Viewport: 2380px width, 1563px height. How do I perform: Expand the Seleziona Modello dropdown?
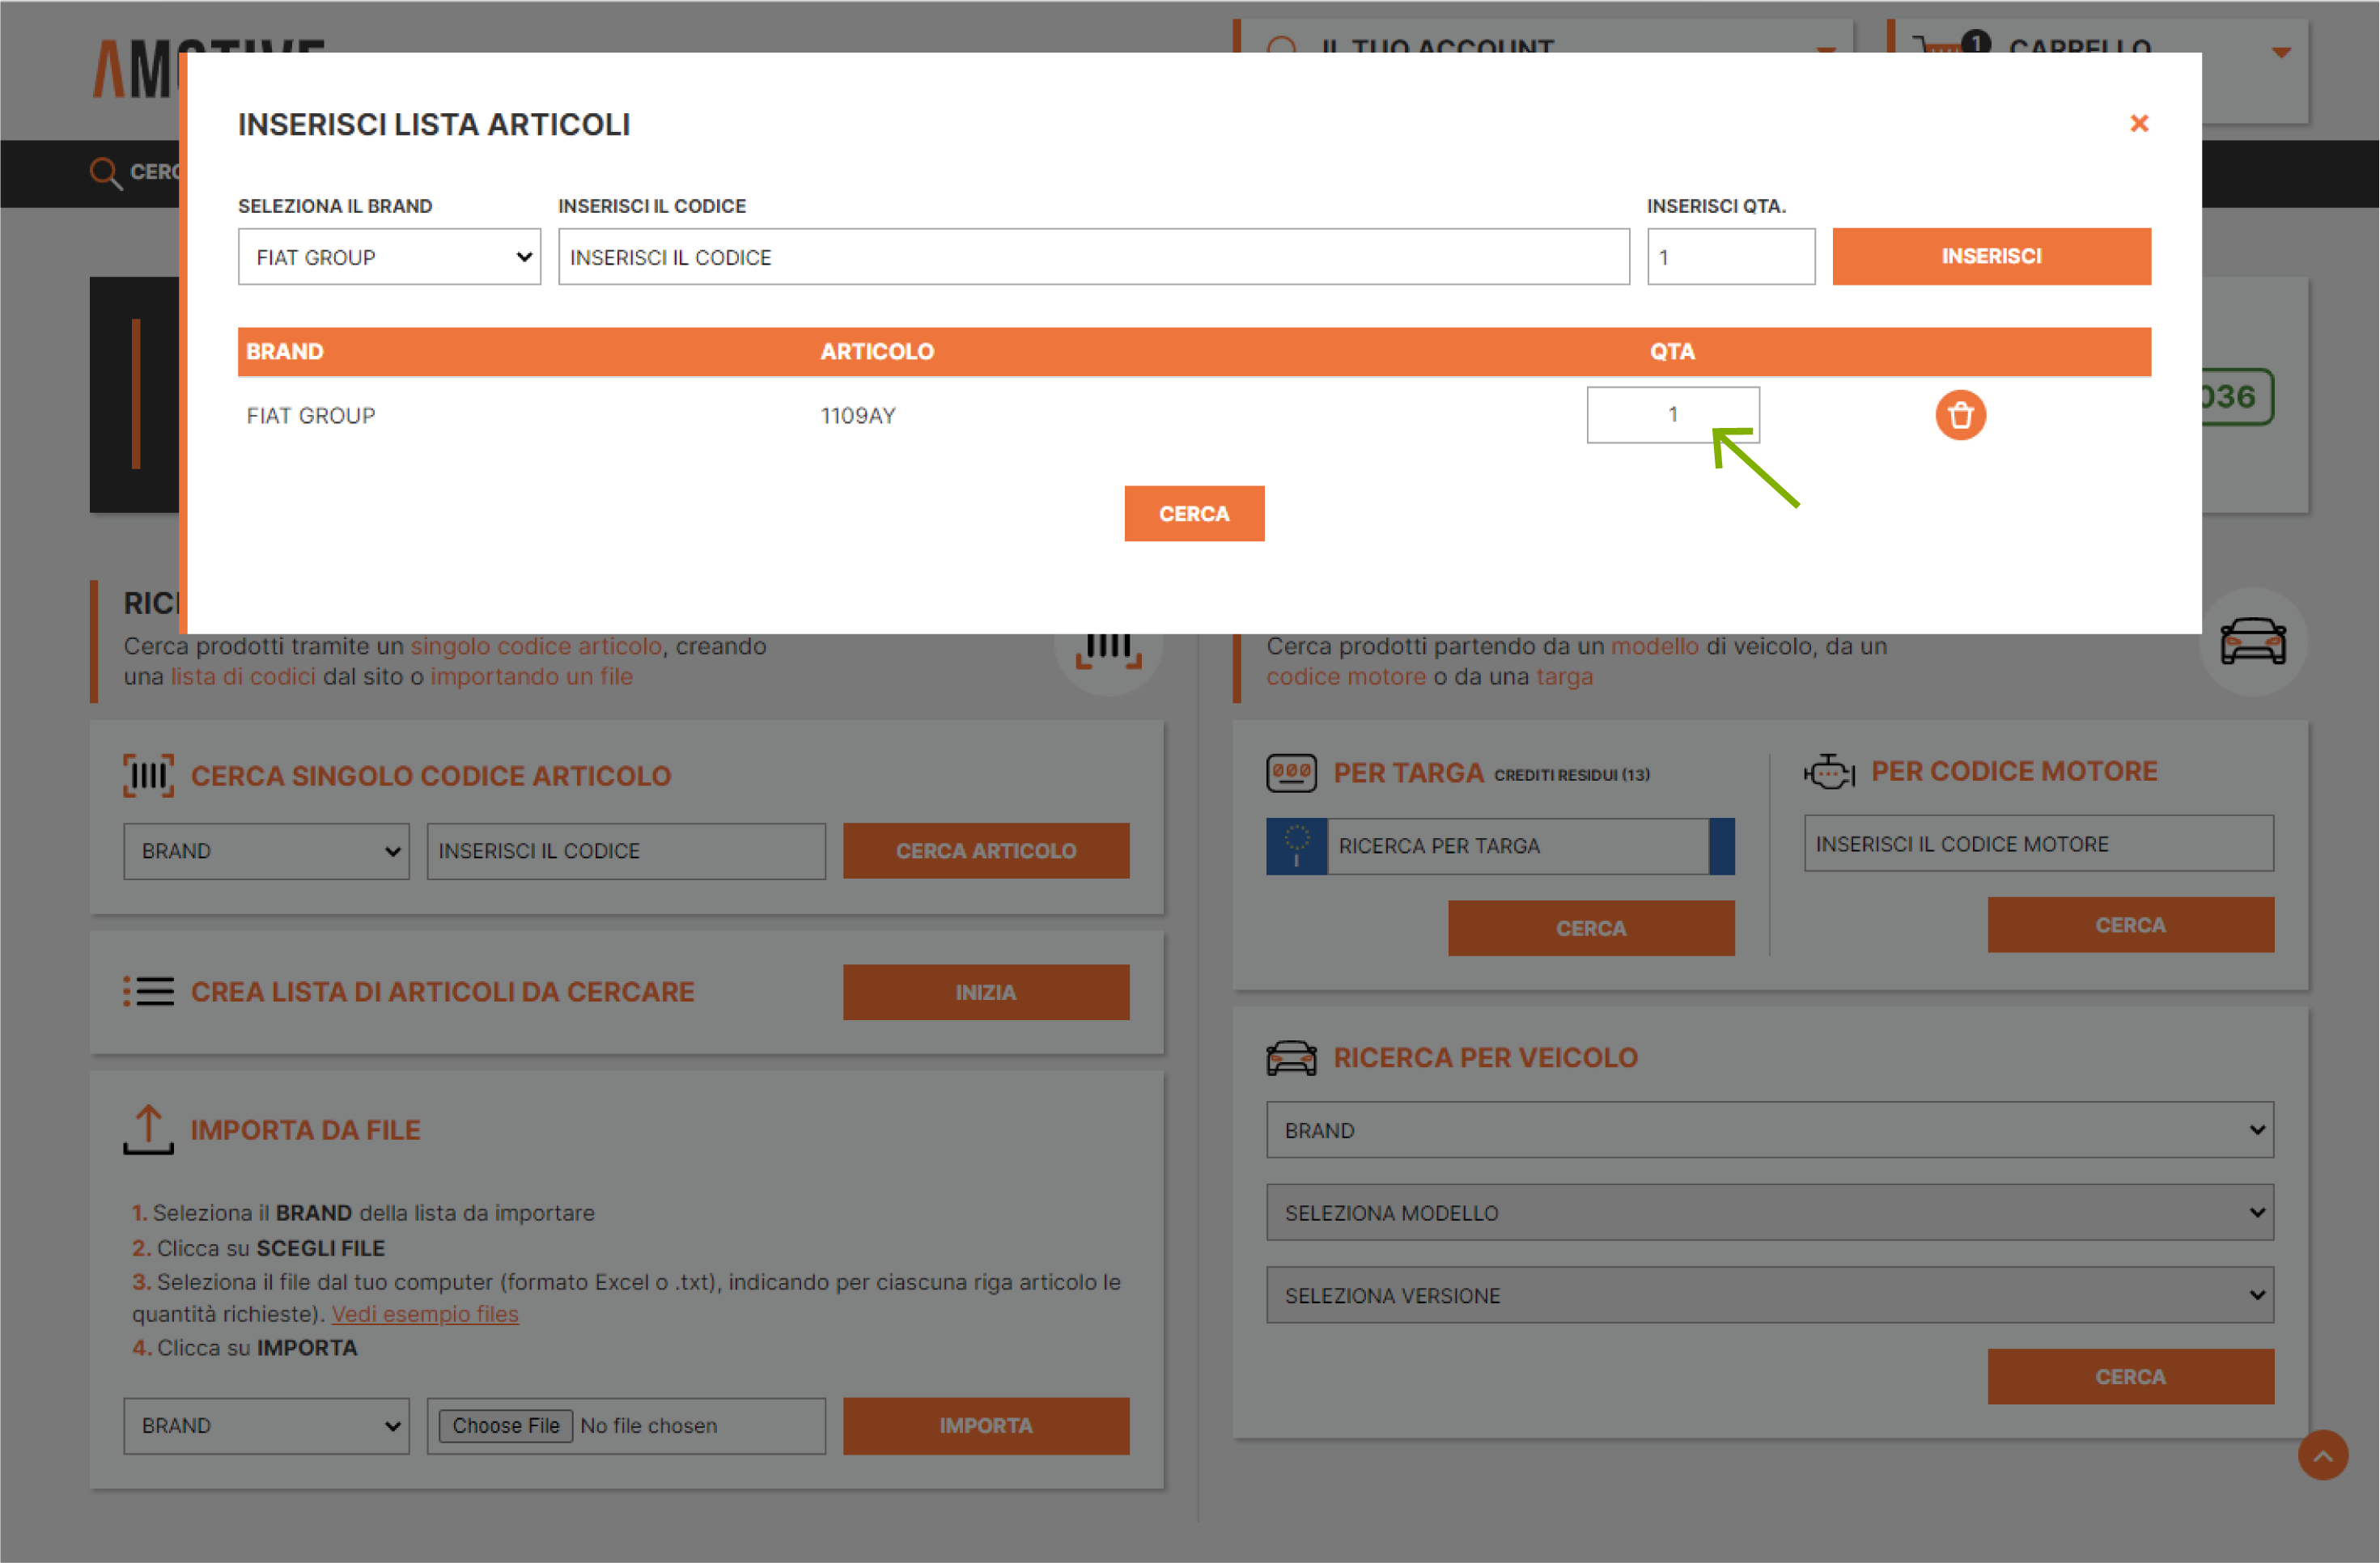1769,1212
